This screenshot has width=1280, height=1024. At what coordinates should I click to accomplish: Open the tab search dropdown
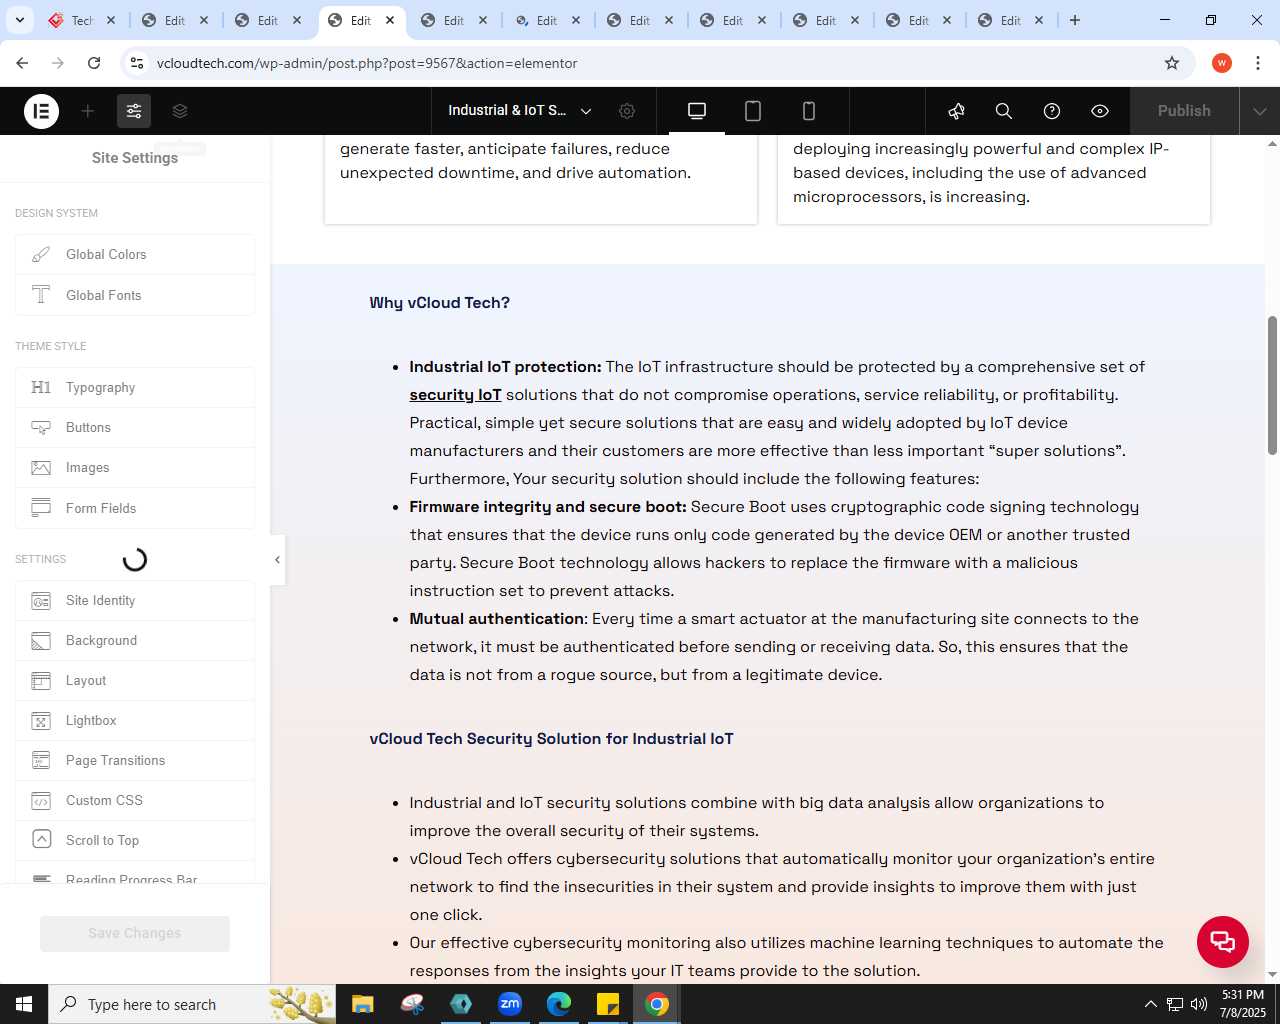[20, 20]
